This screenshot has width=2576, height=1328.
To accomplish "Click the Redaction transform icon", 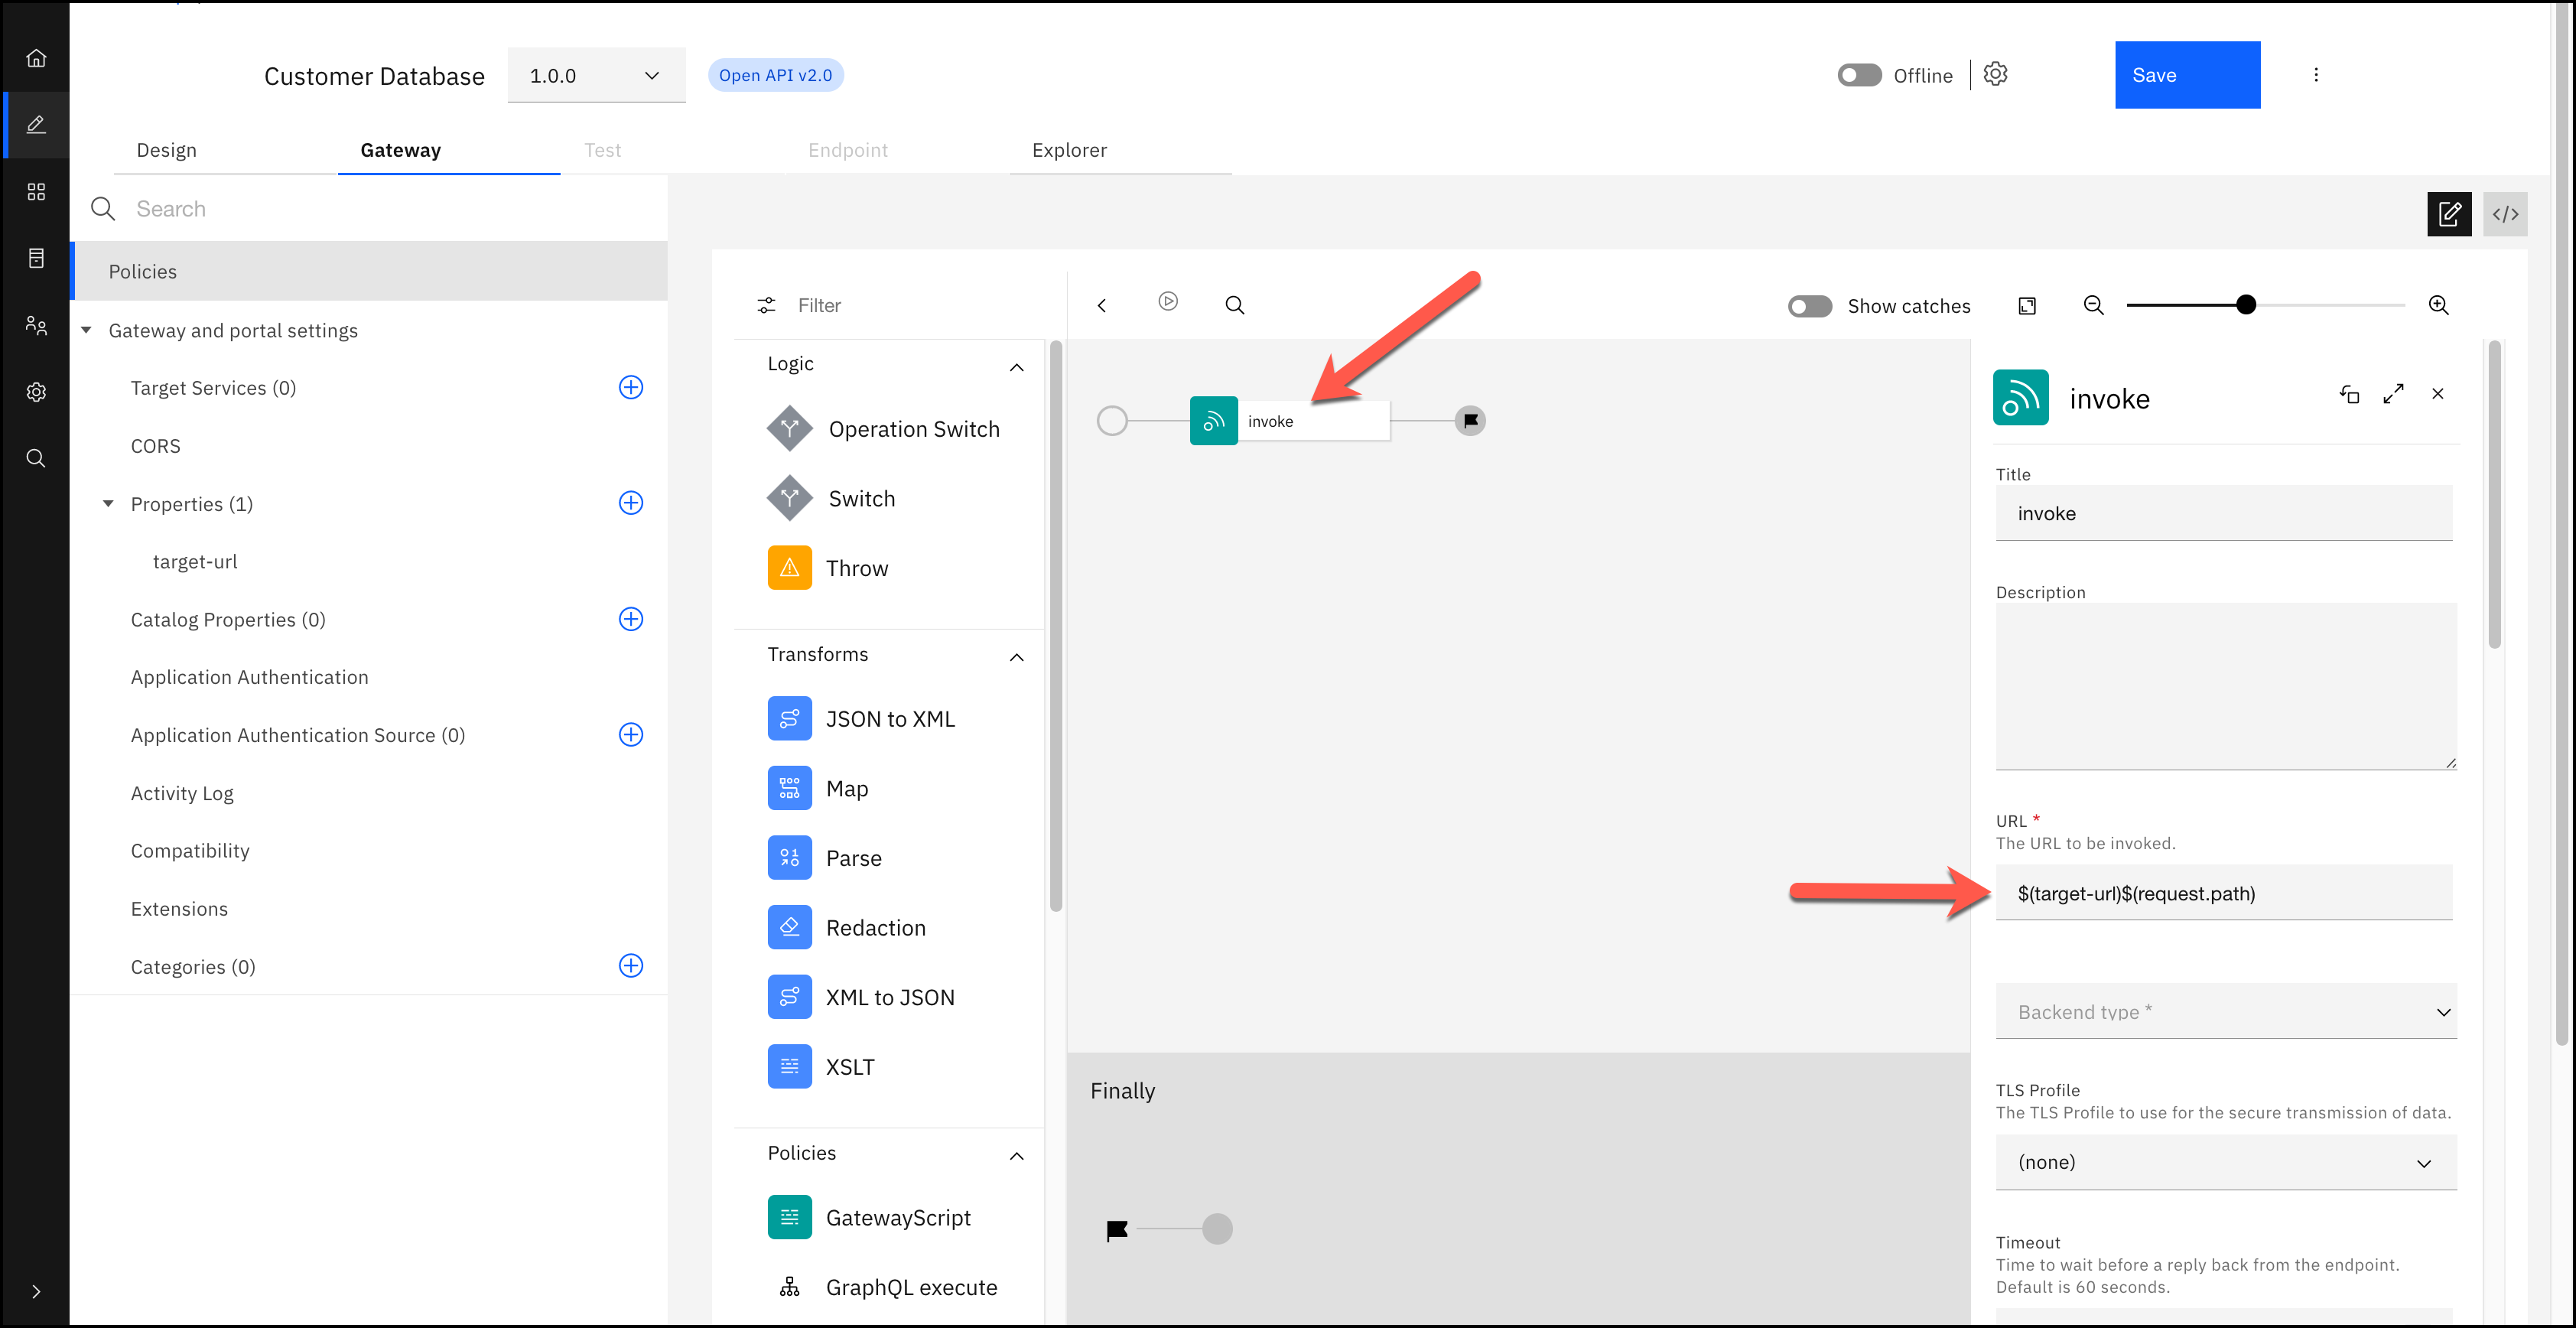I will click(x=789, y=928).
